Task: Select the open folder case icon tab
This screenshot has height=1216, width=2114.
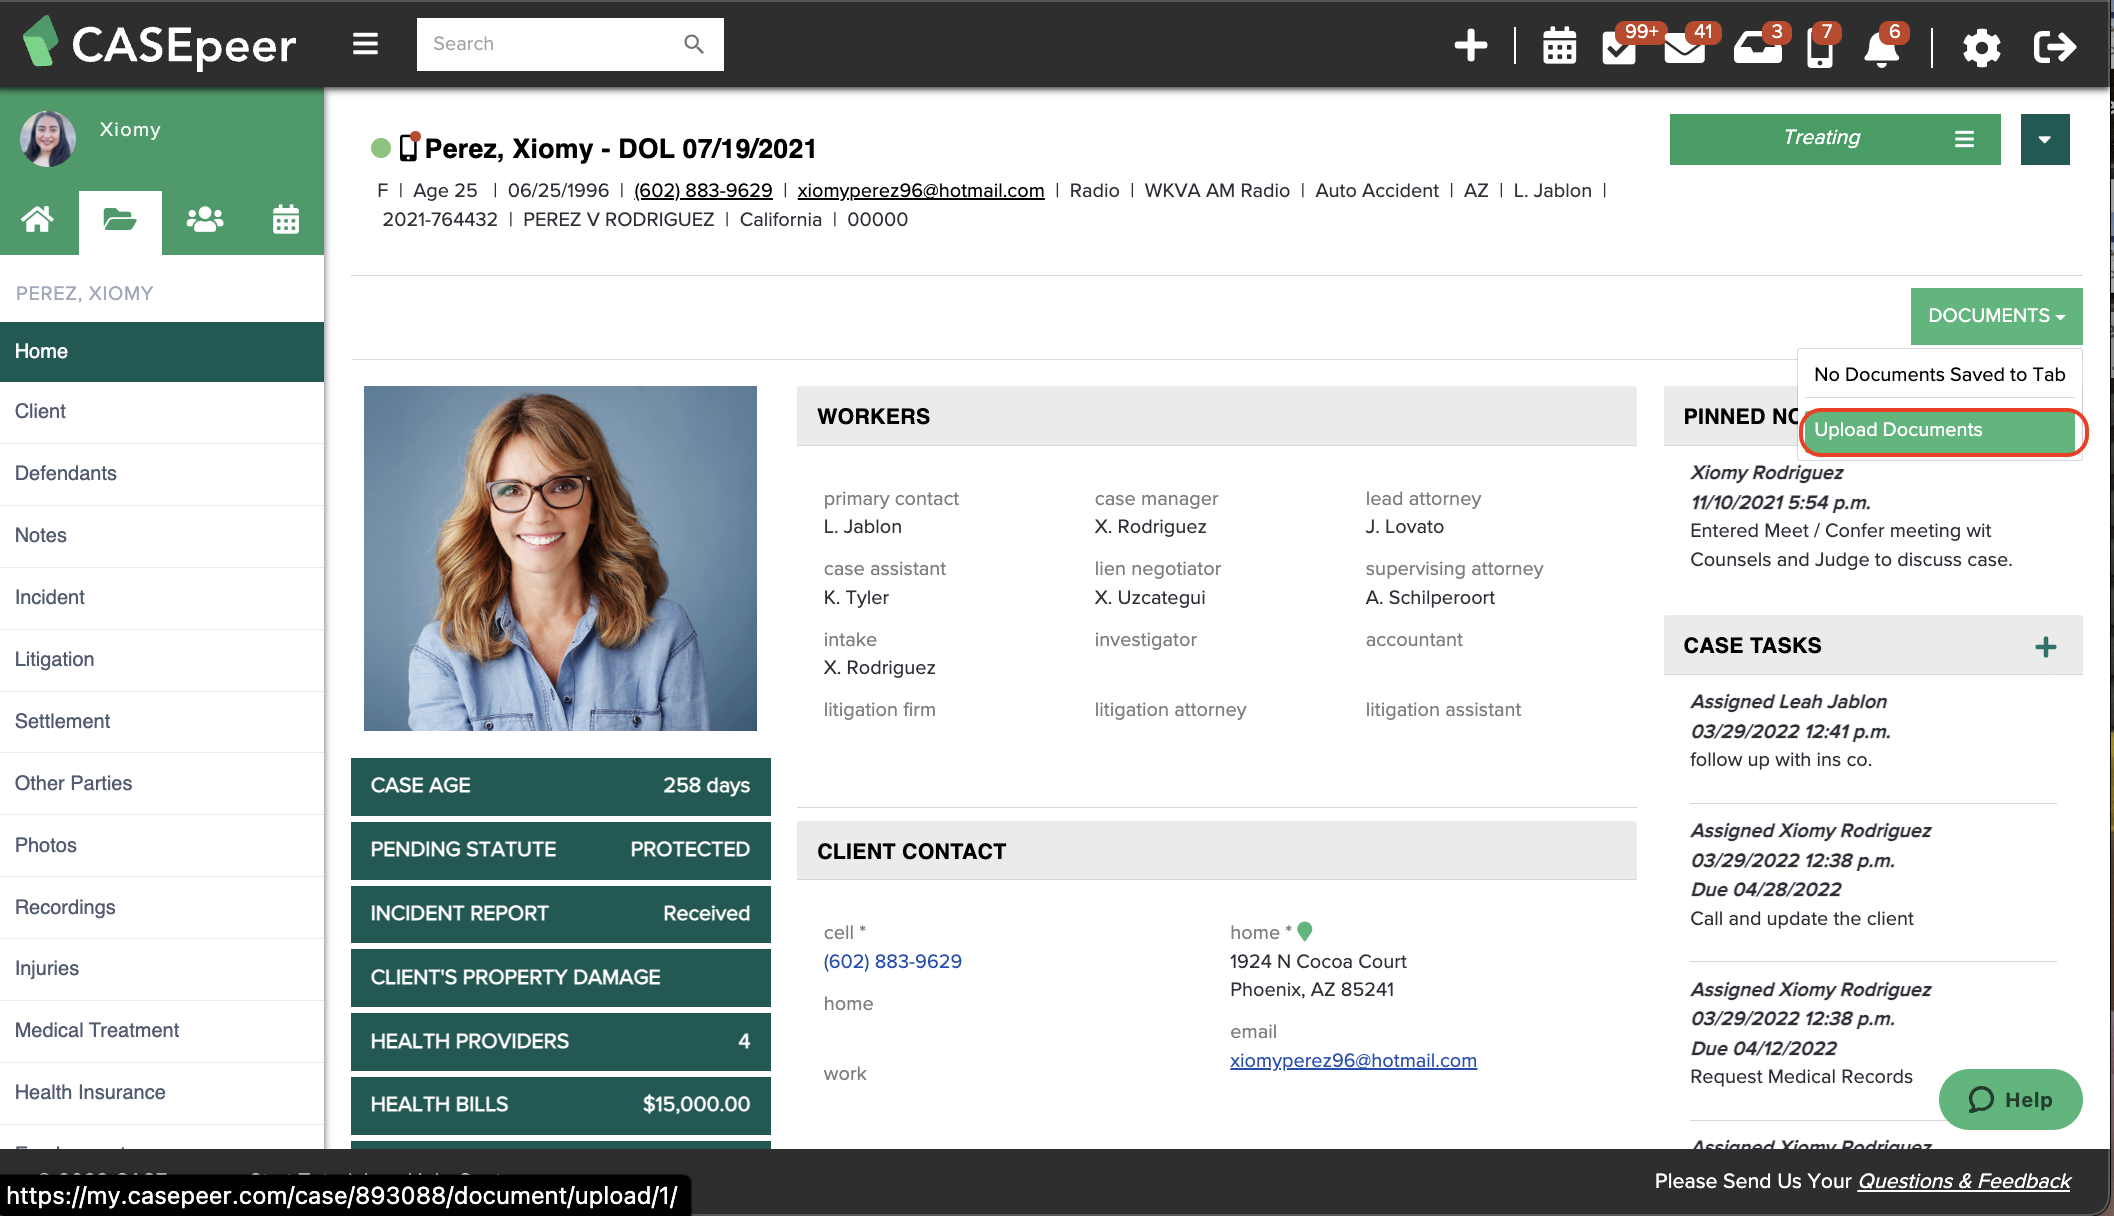Action: pyautogui.click(x=120, y=219)
